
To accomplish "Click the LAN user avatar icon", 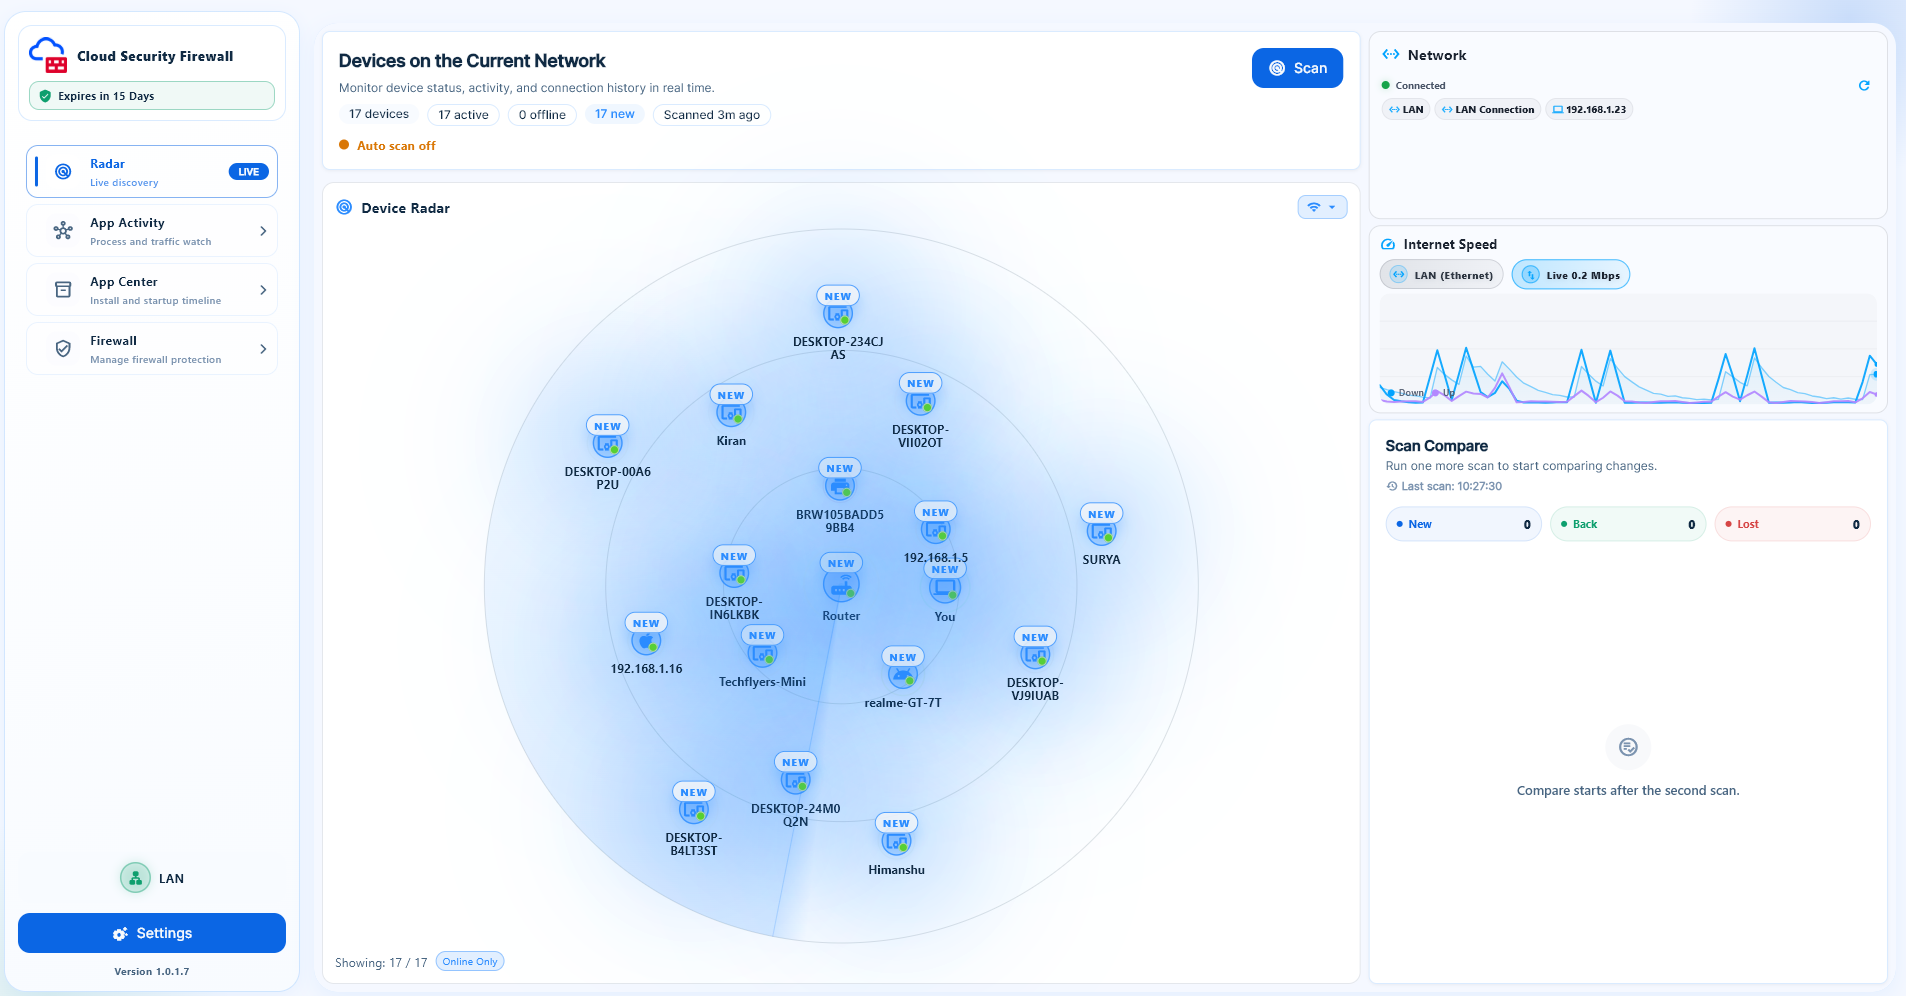I will (x=135, y=878).
